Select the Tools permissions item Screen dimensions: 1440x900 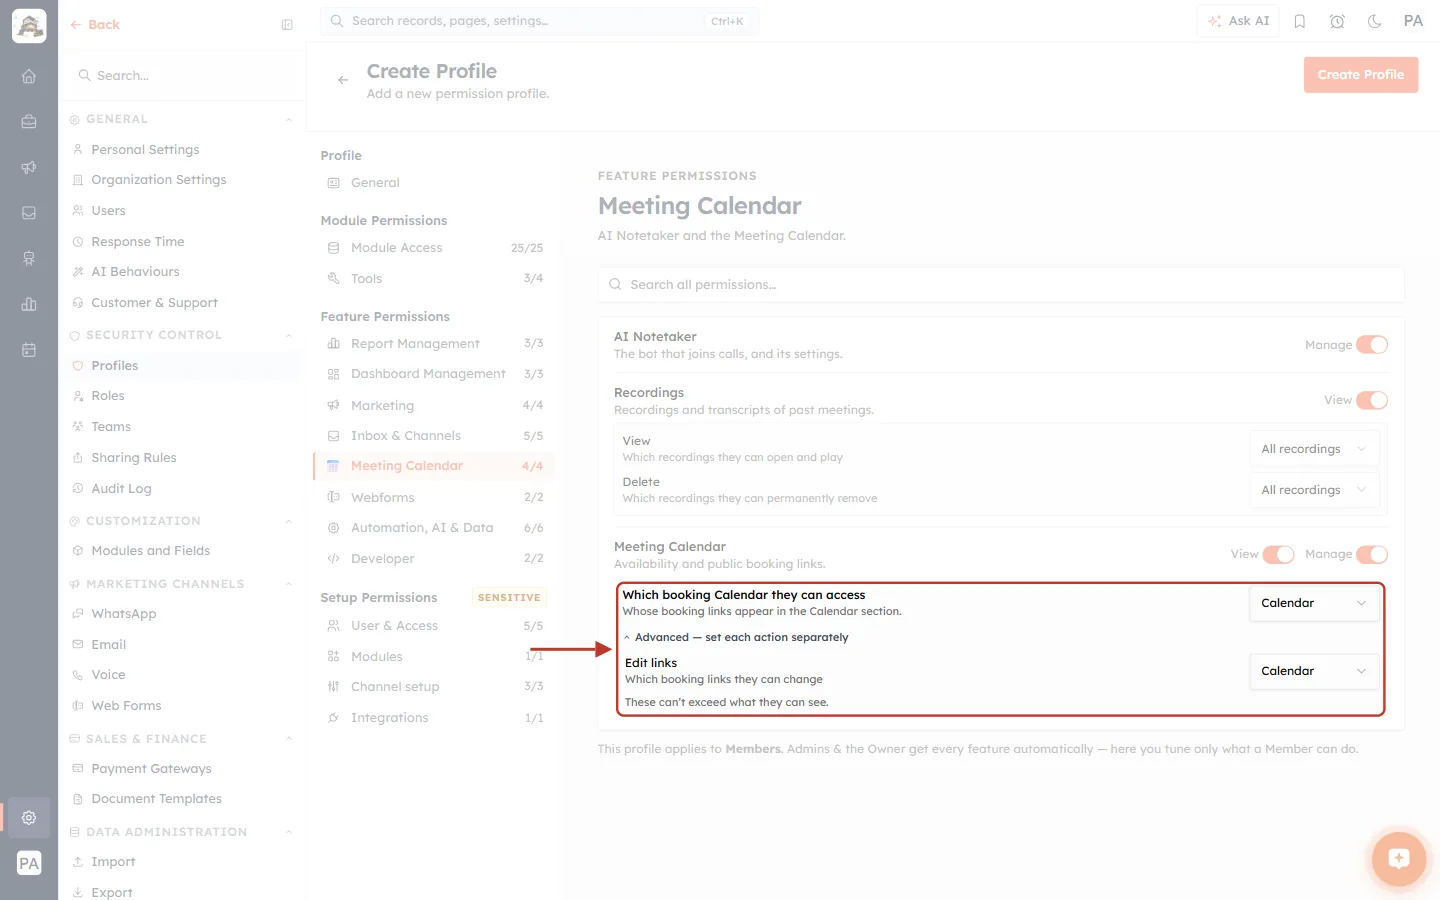[434, 279]
